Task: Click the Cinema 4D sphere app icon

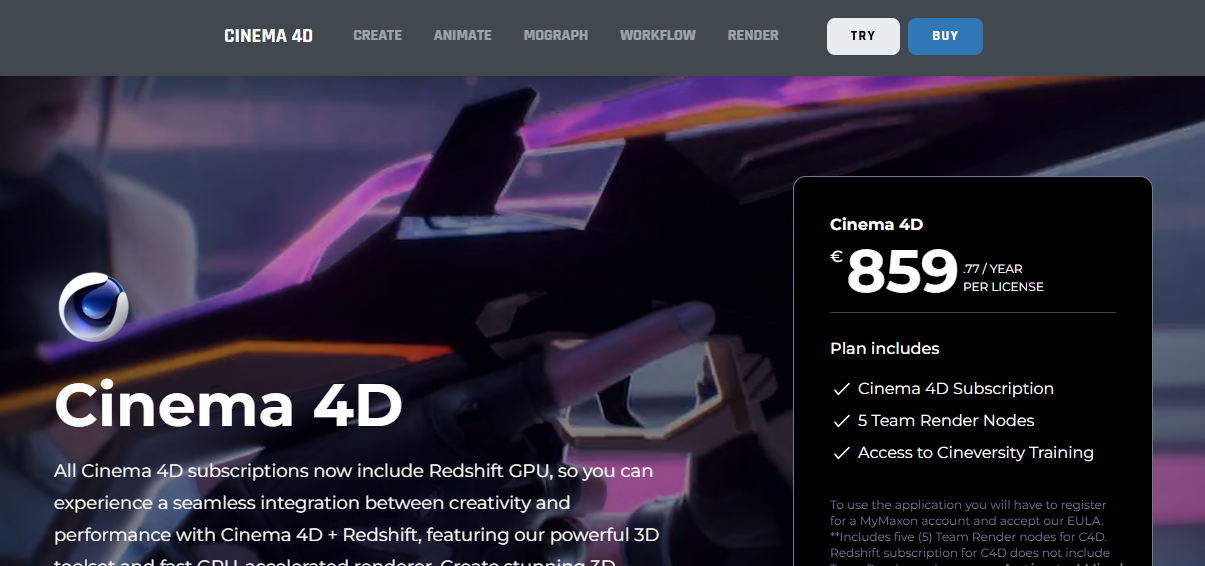Action: click(x=93, y=307)
